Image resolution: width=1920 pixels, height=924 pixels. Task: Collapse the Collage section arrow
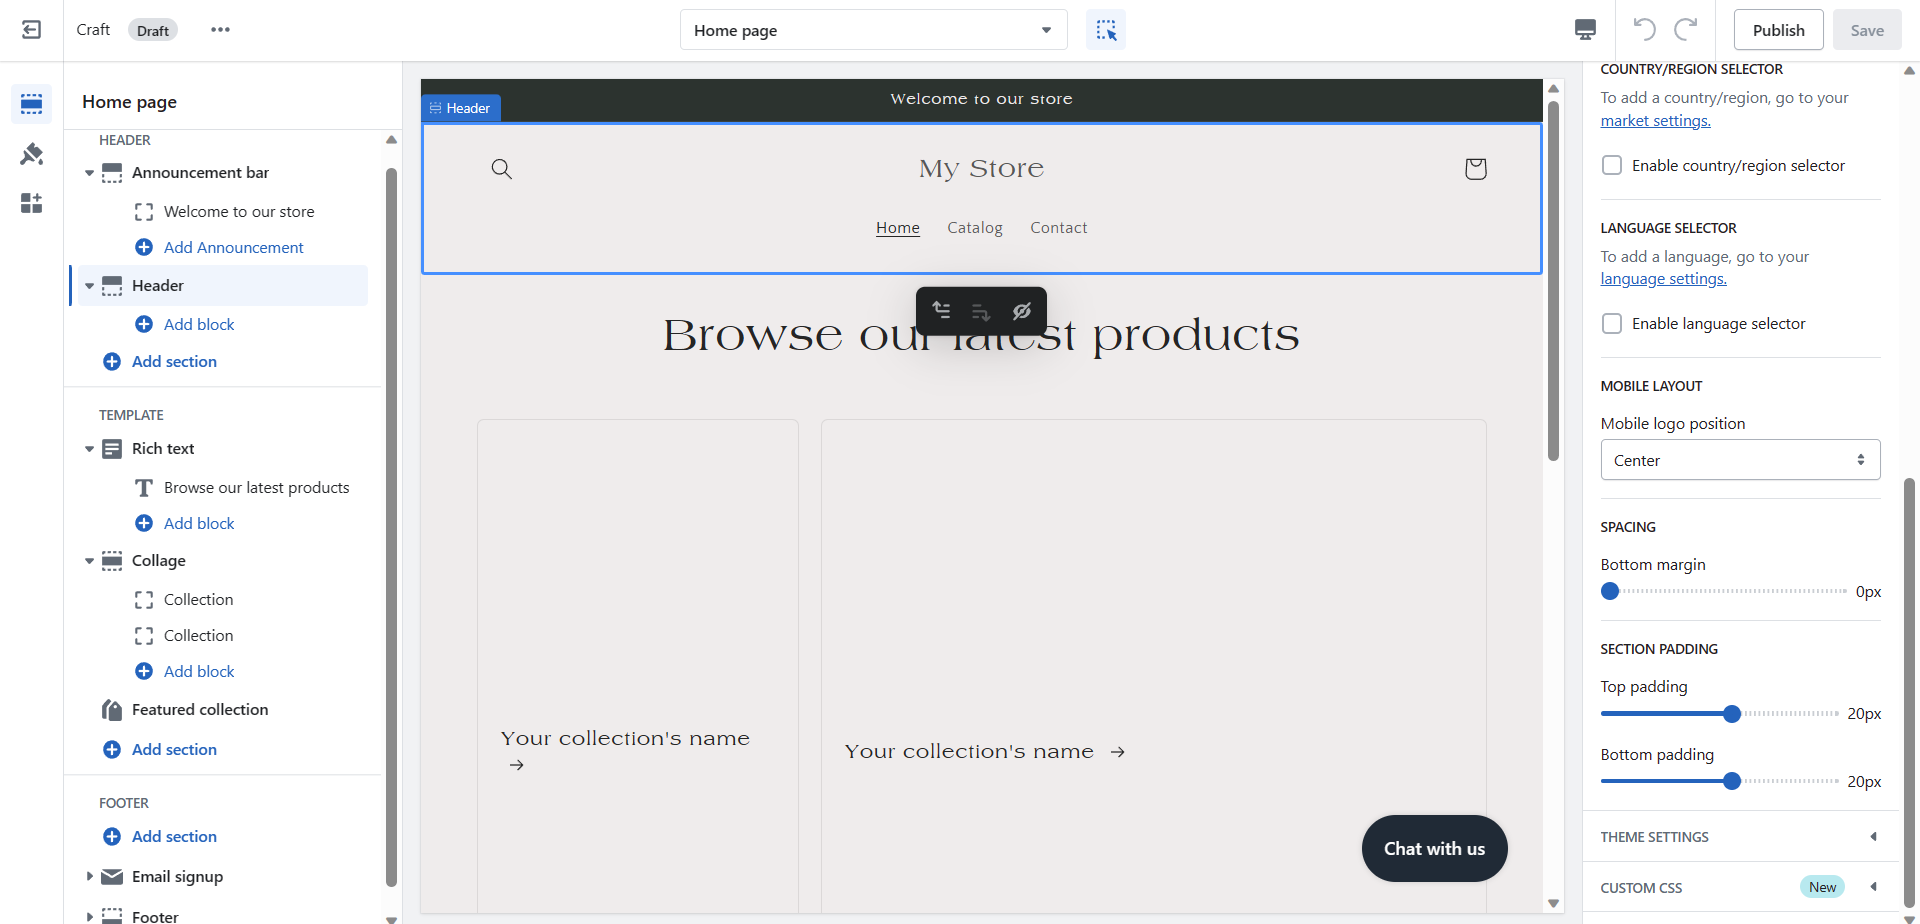click(x=89, y=561)
